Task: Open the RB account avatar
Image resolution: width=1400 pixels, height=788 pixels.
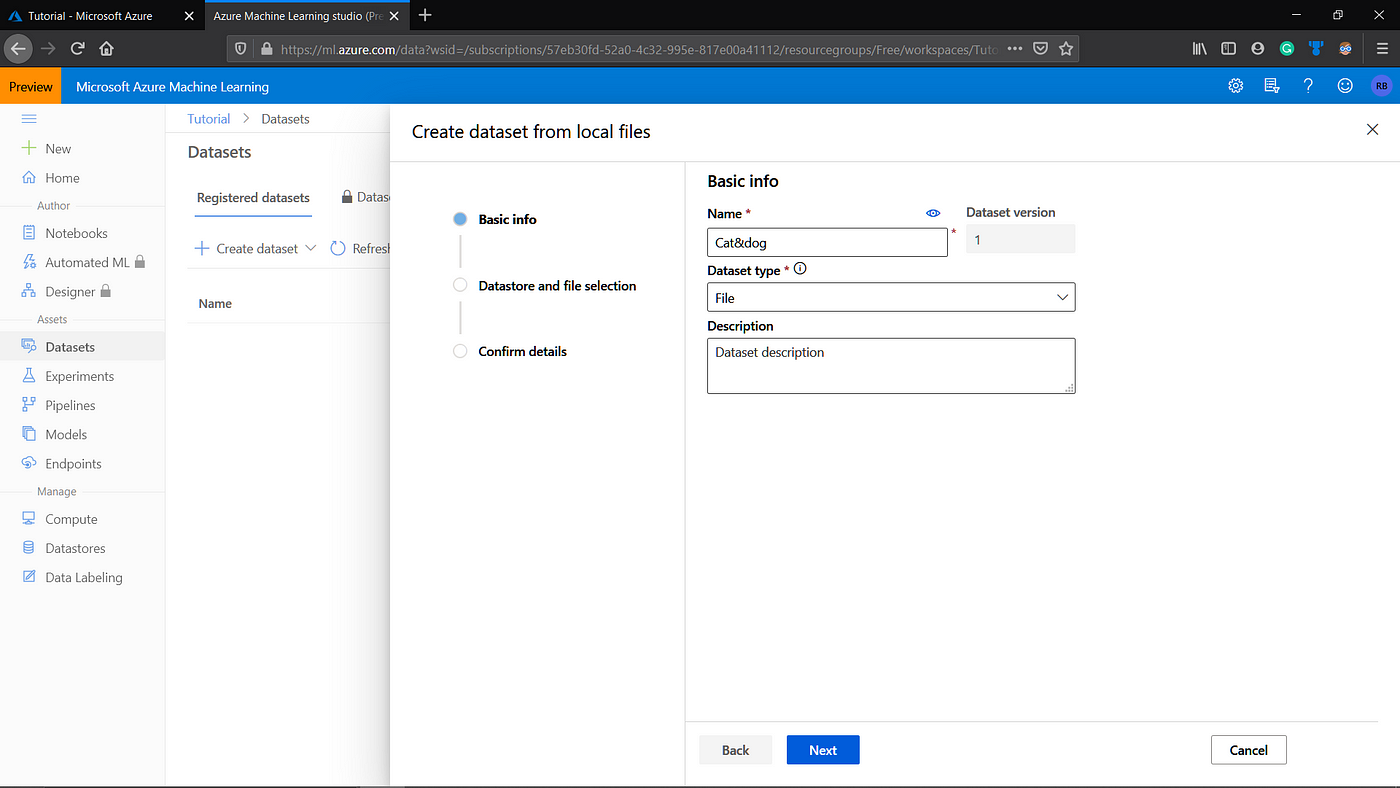Action: coord(1382,86)
